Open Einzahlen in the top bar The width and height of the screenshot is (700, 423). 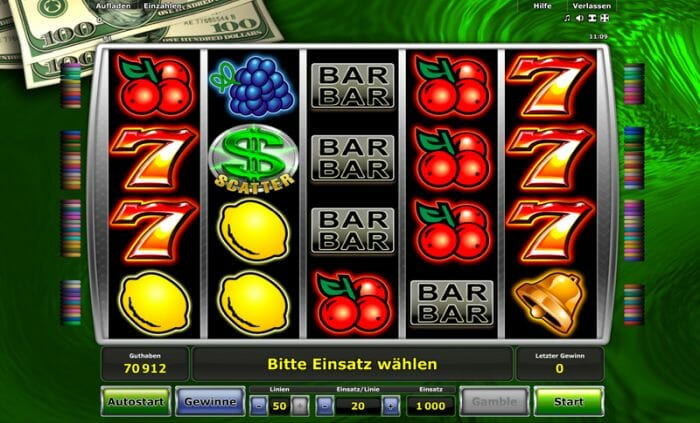pyautogui.click(x=162, y=6)
